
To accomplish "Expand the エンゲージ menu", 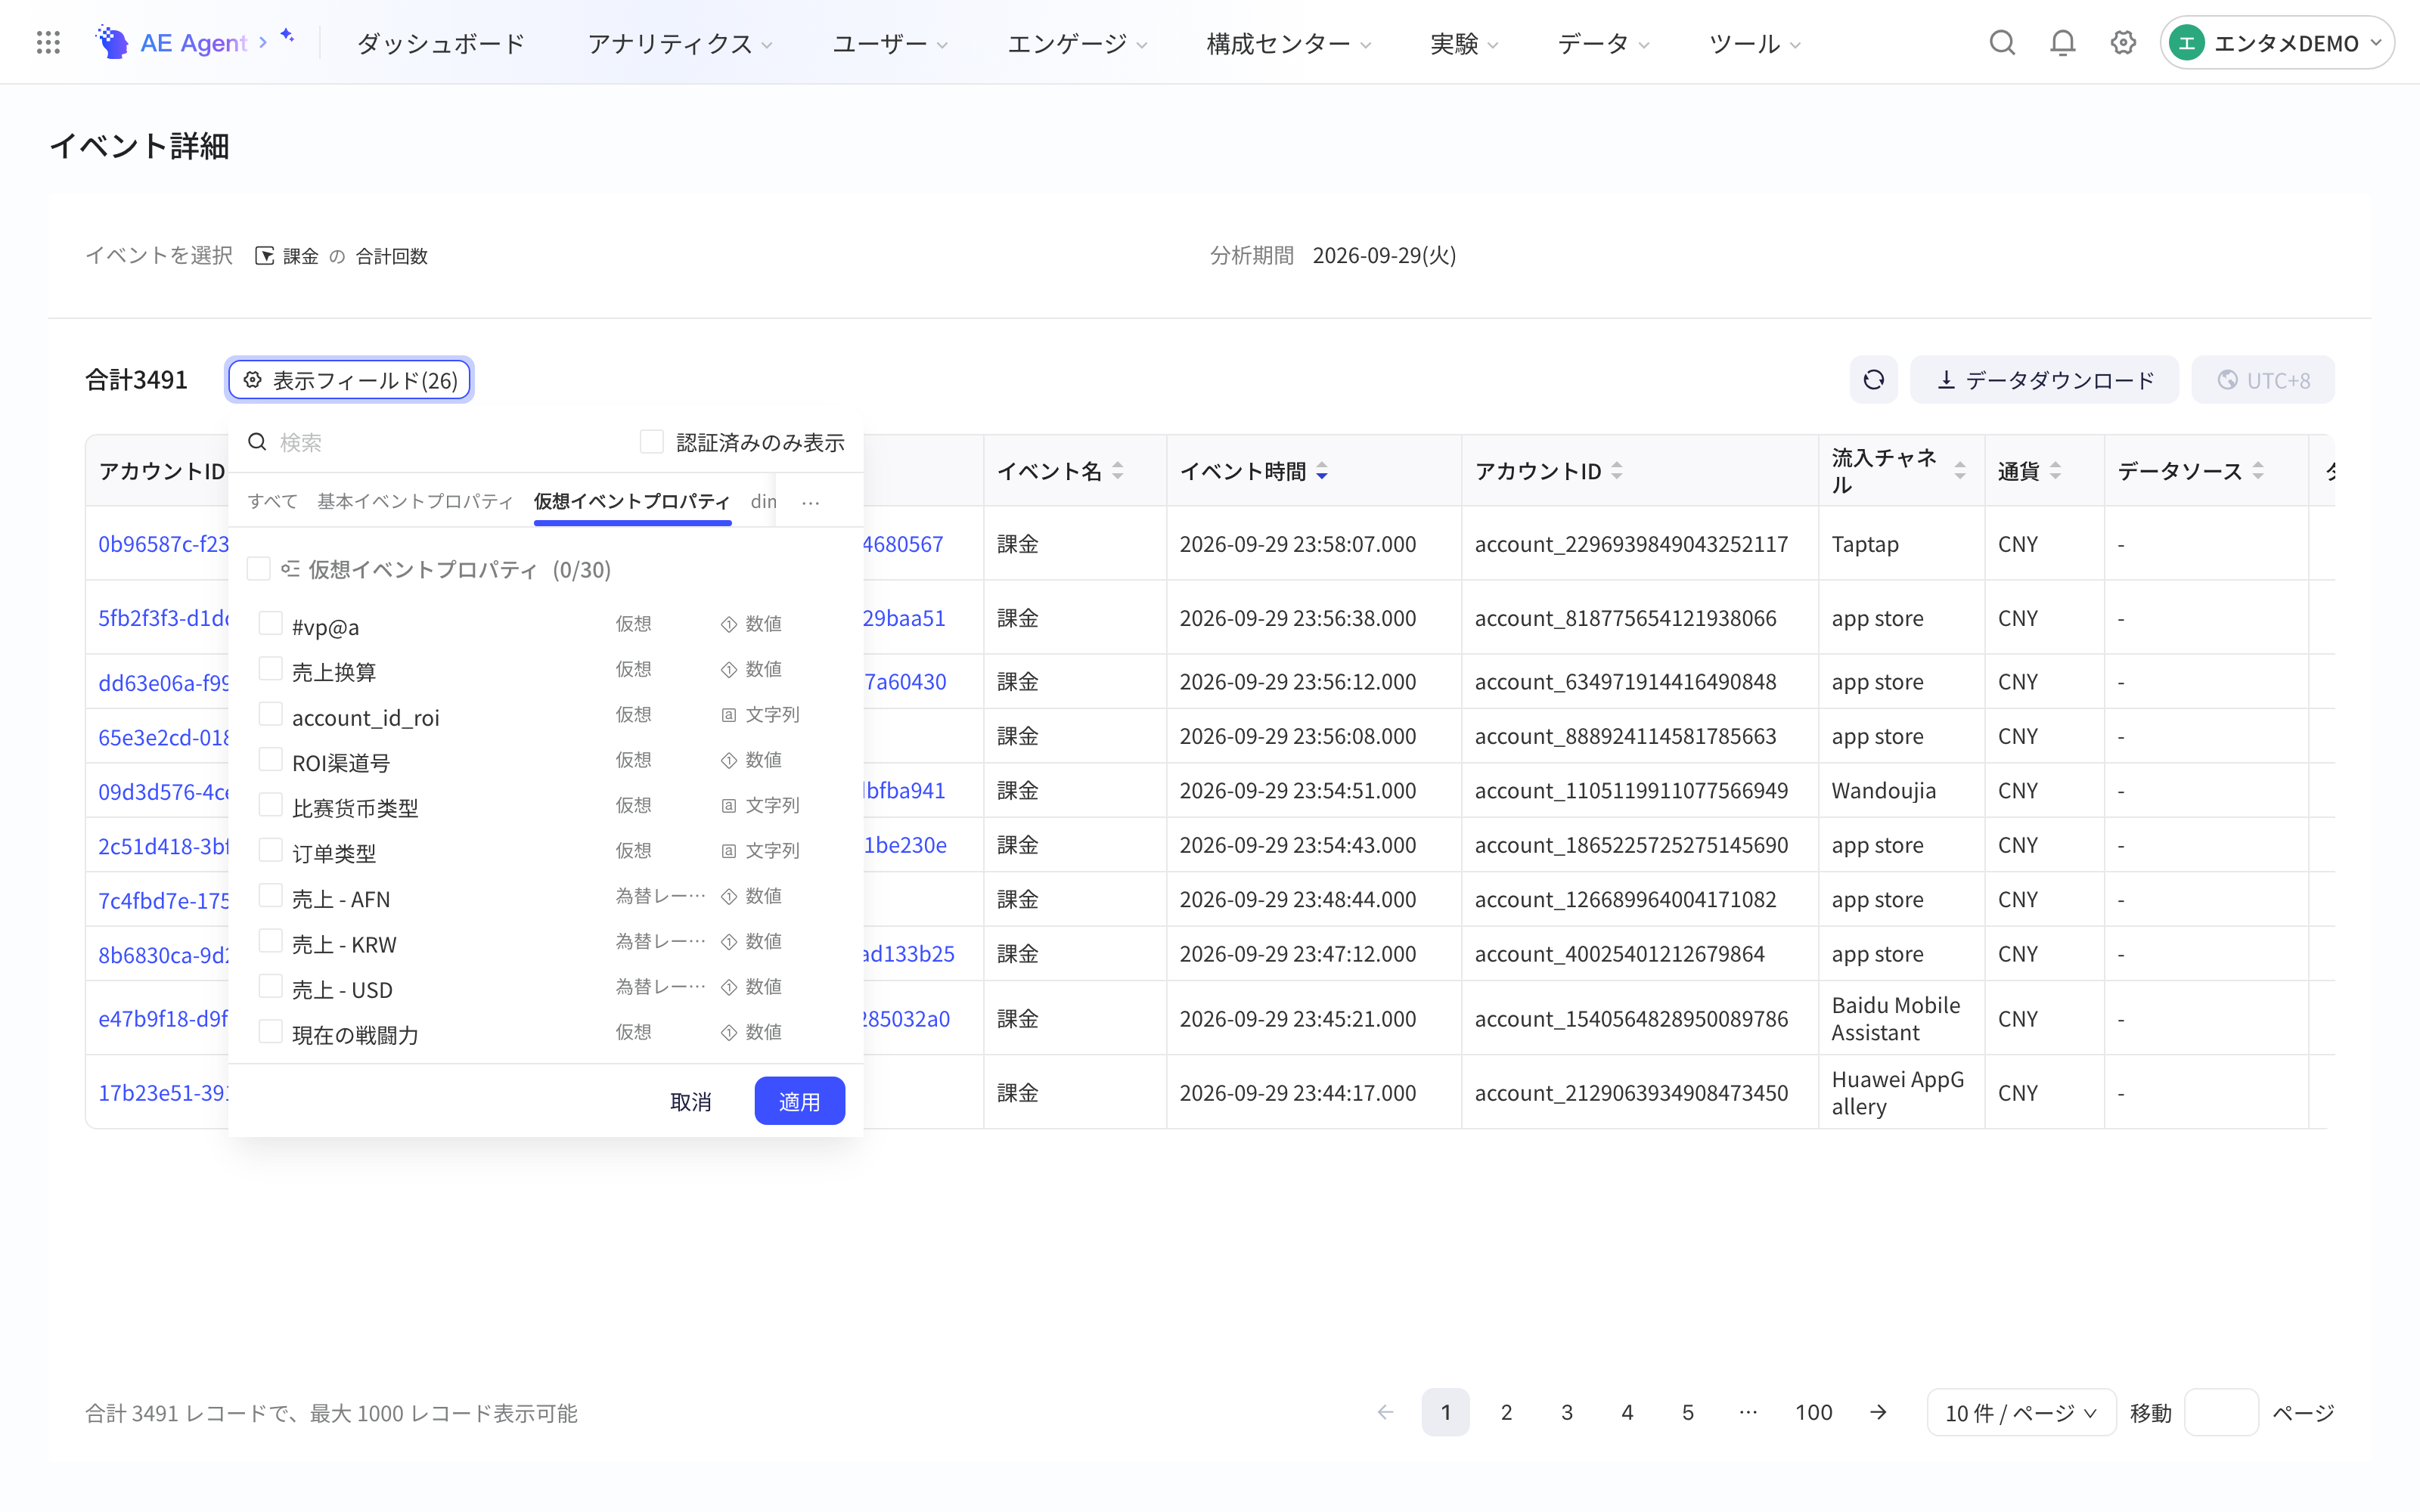I will [1077, 43].
